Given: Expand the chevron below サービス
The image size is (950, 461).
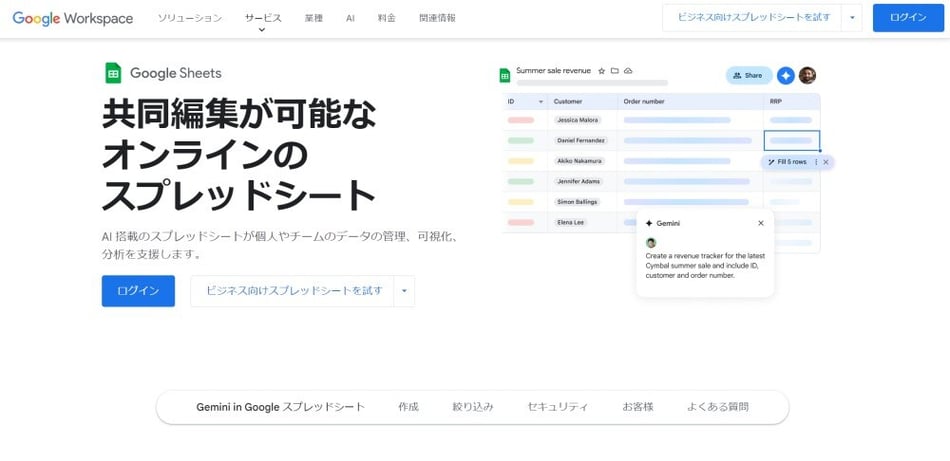Looking at the screenshot, I should tap(262, 30).
